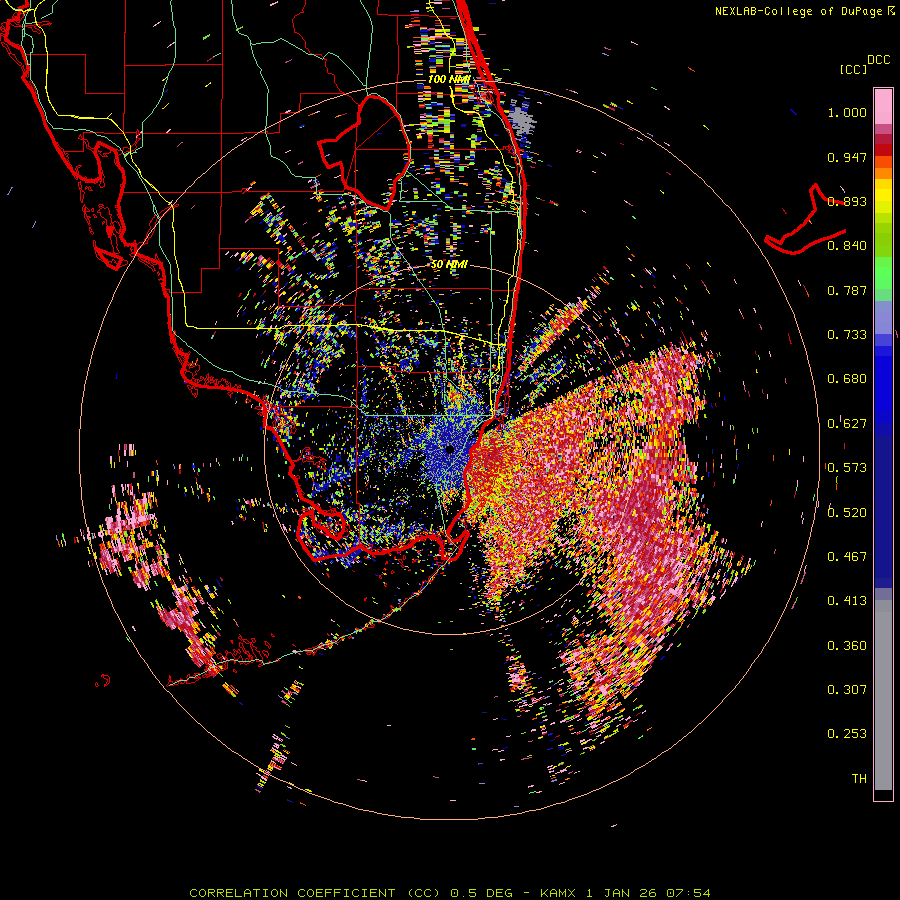This screenshot has height=900, width=900.
Task: Pick the gray color bar segment
Action: click(x=883, y=695)
